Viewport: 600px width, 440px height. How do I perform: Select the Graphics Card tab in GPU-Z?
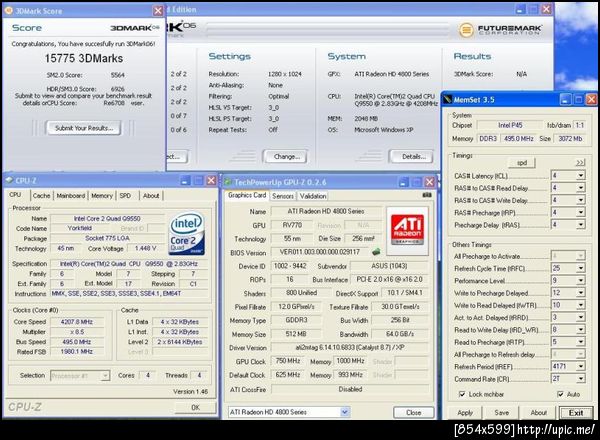tap(247, 195)
